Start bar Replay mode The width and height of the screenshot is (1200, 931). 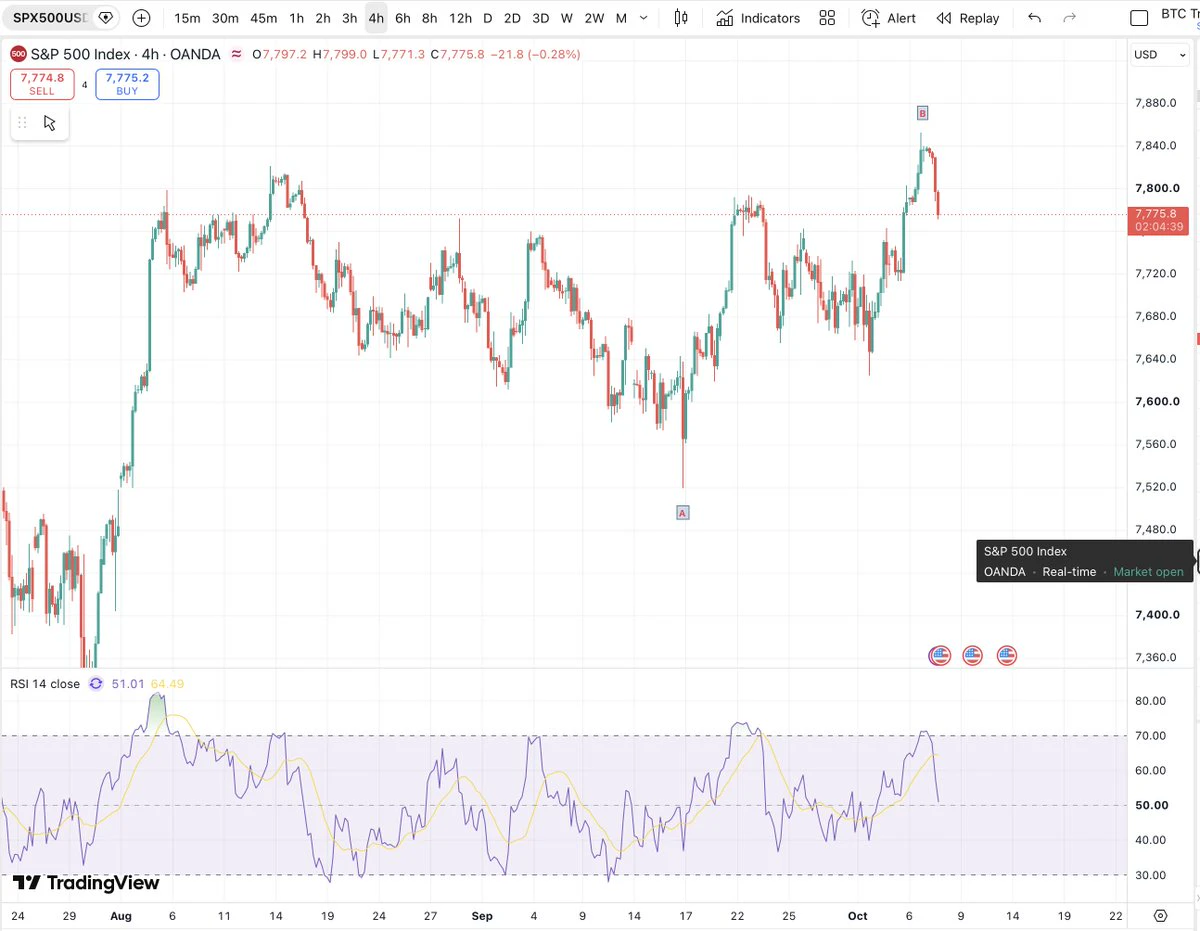967,18
